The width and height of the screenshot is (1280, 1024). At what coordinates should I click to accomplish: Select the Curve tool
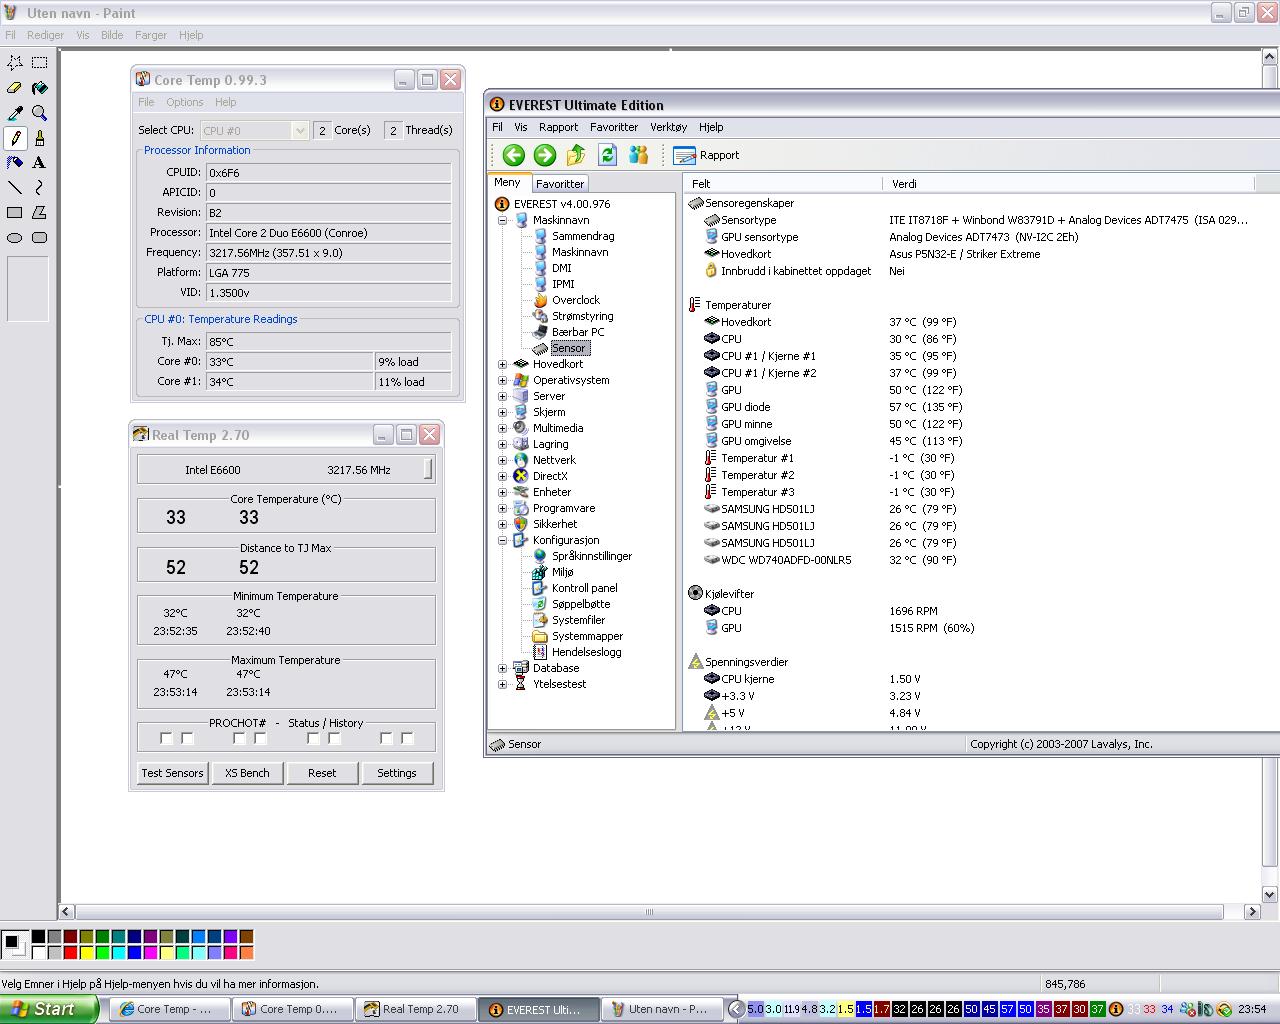pyautogui.click(x=39, y=187)
